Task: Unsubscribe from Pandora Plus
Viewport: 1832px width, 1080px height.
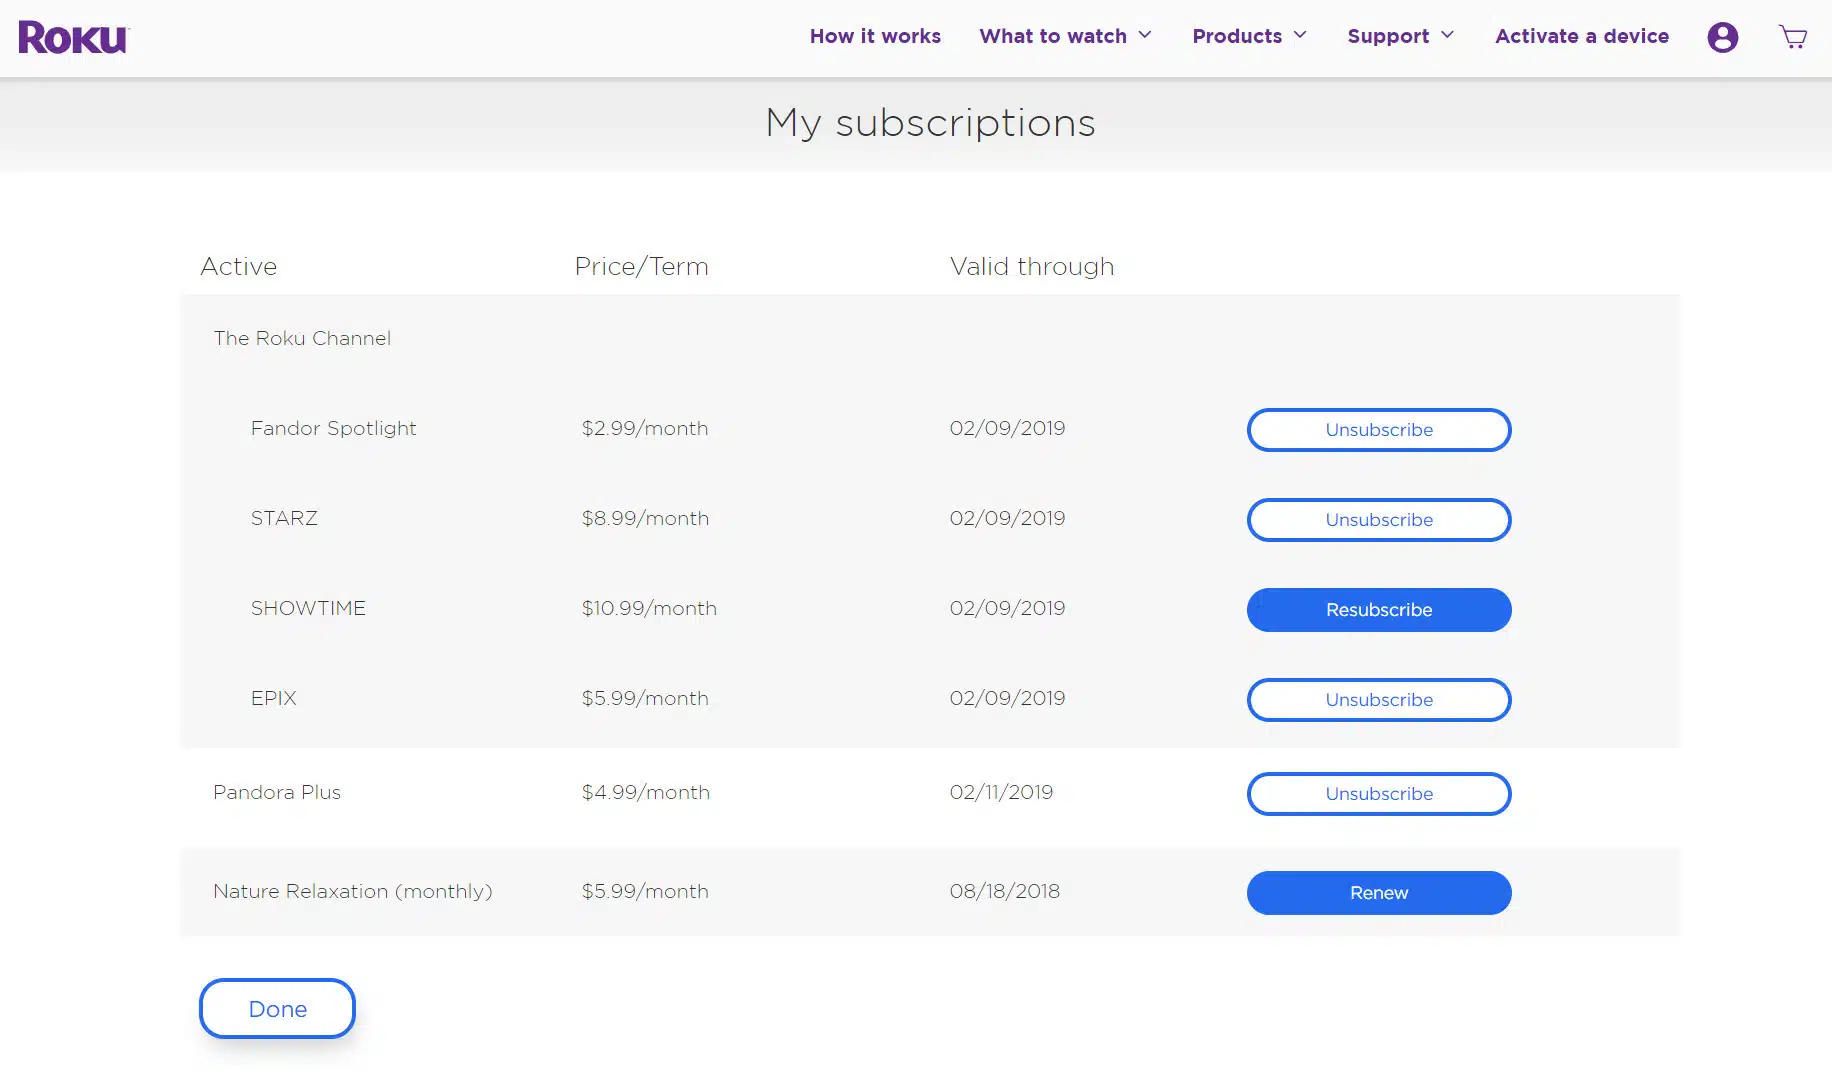Action: point(1378,794)
